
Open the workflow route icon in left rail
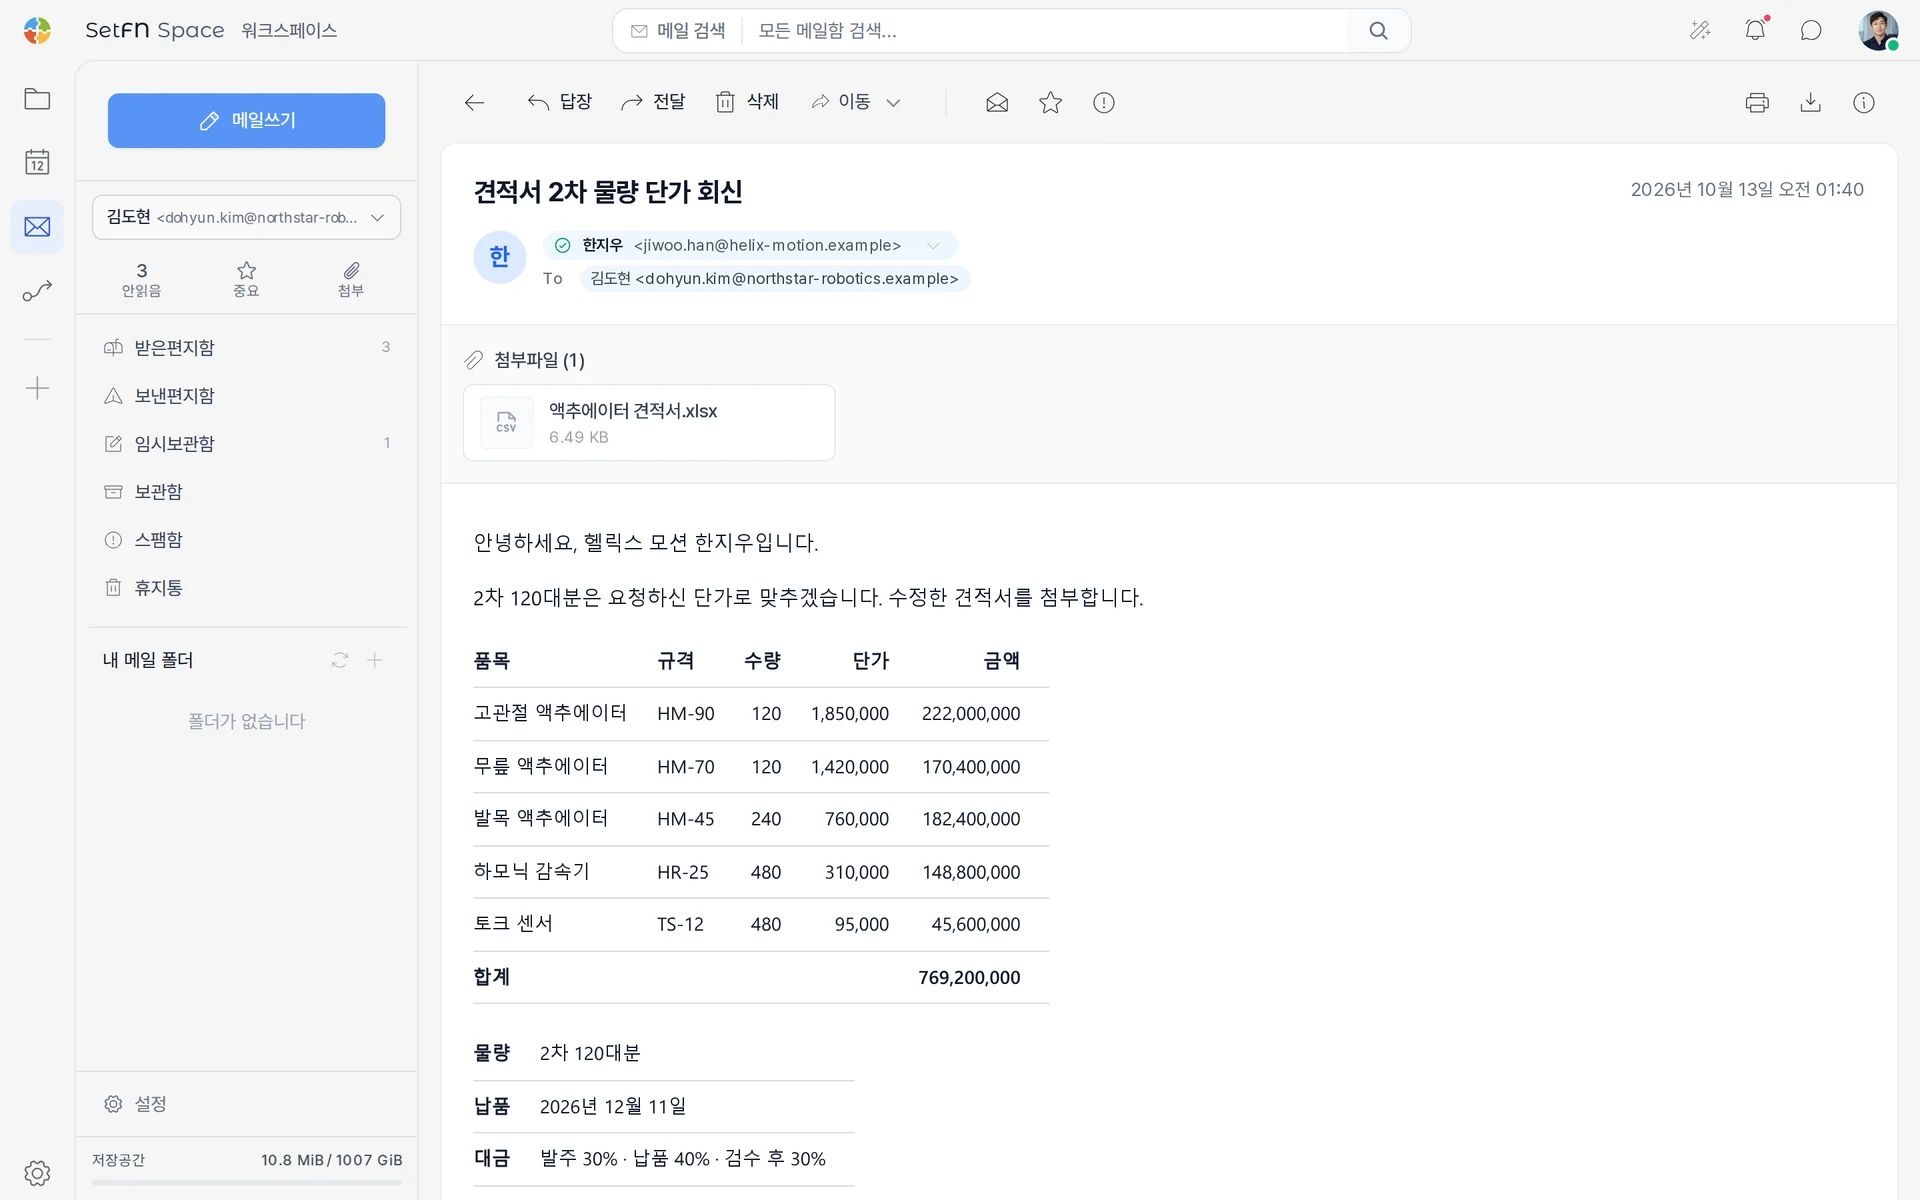37,291
